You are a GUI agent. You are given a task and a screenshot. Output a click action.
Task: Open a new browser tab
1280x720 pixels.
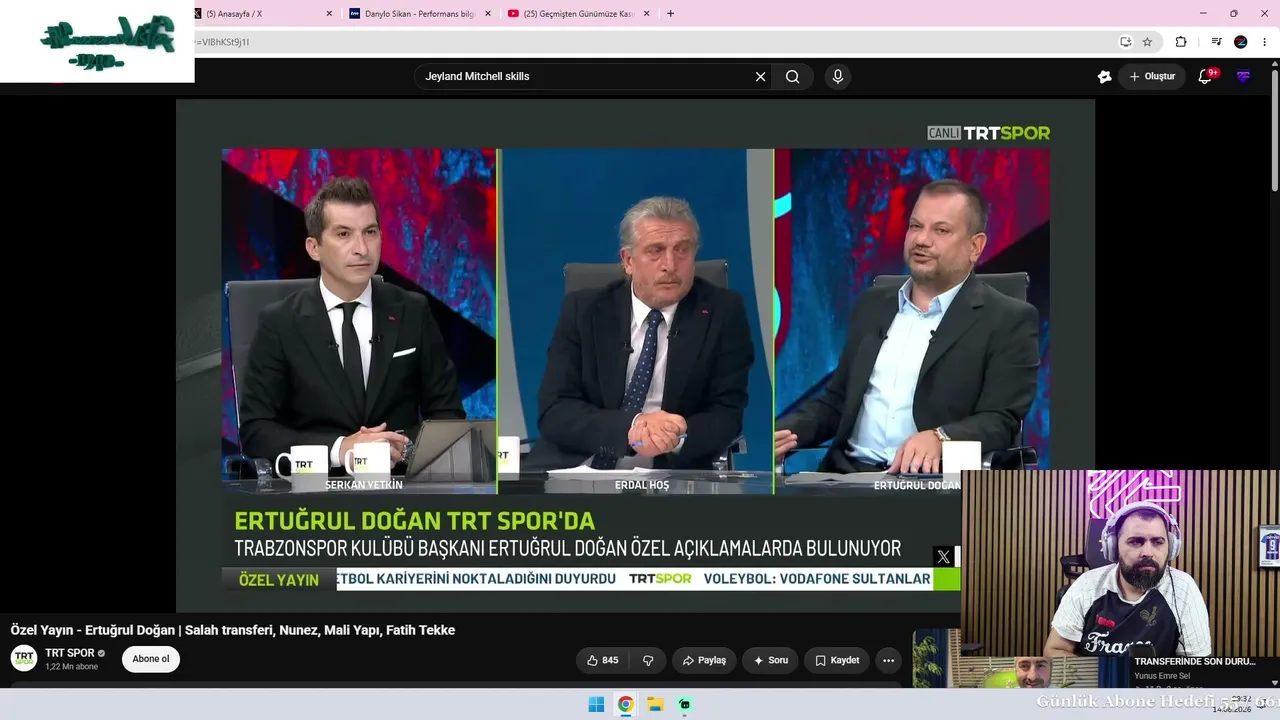pos(670,13)
